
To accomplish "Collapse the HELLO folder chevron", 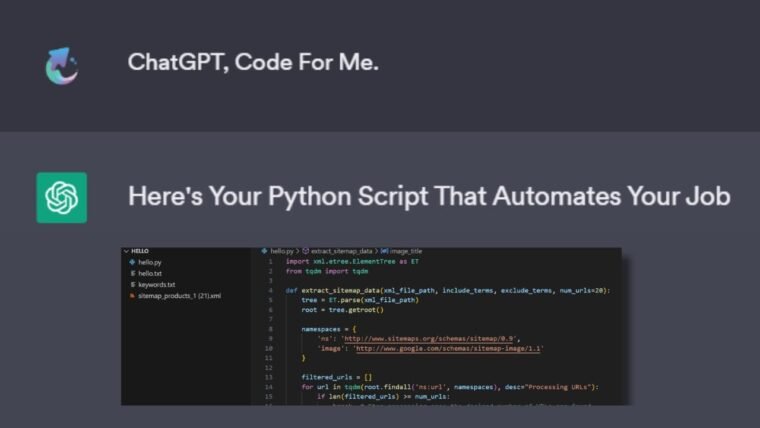I will [x=127, y=251].
